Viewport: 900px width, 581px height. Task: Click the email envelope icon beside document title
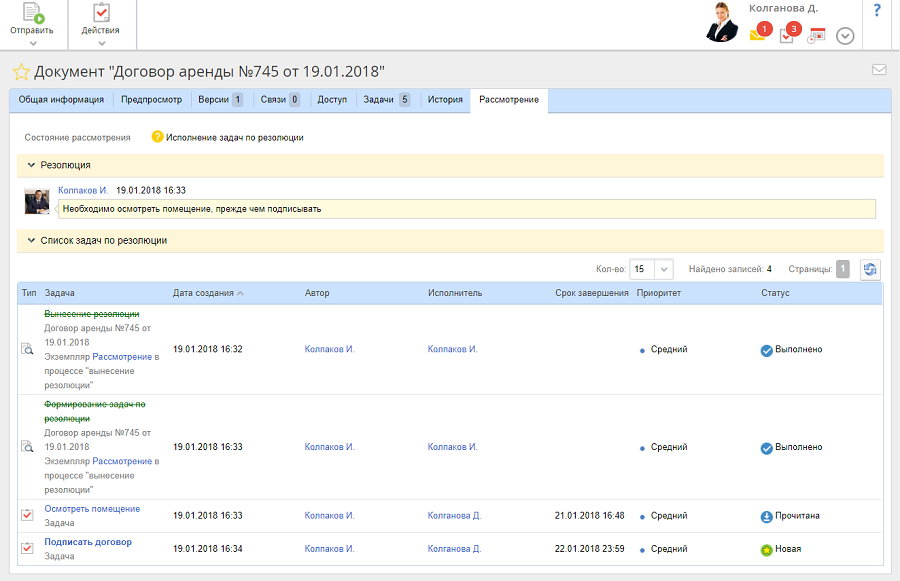pyautogui.click(x=879, y=70)
